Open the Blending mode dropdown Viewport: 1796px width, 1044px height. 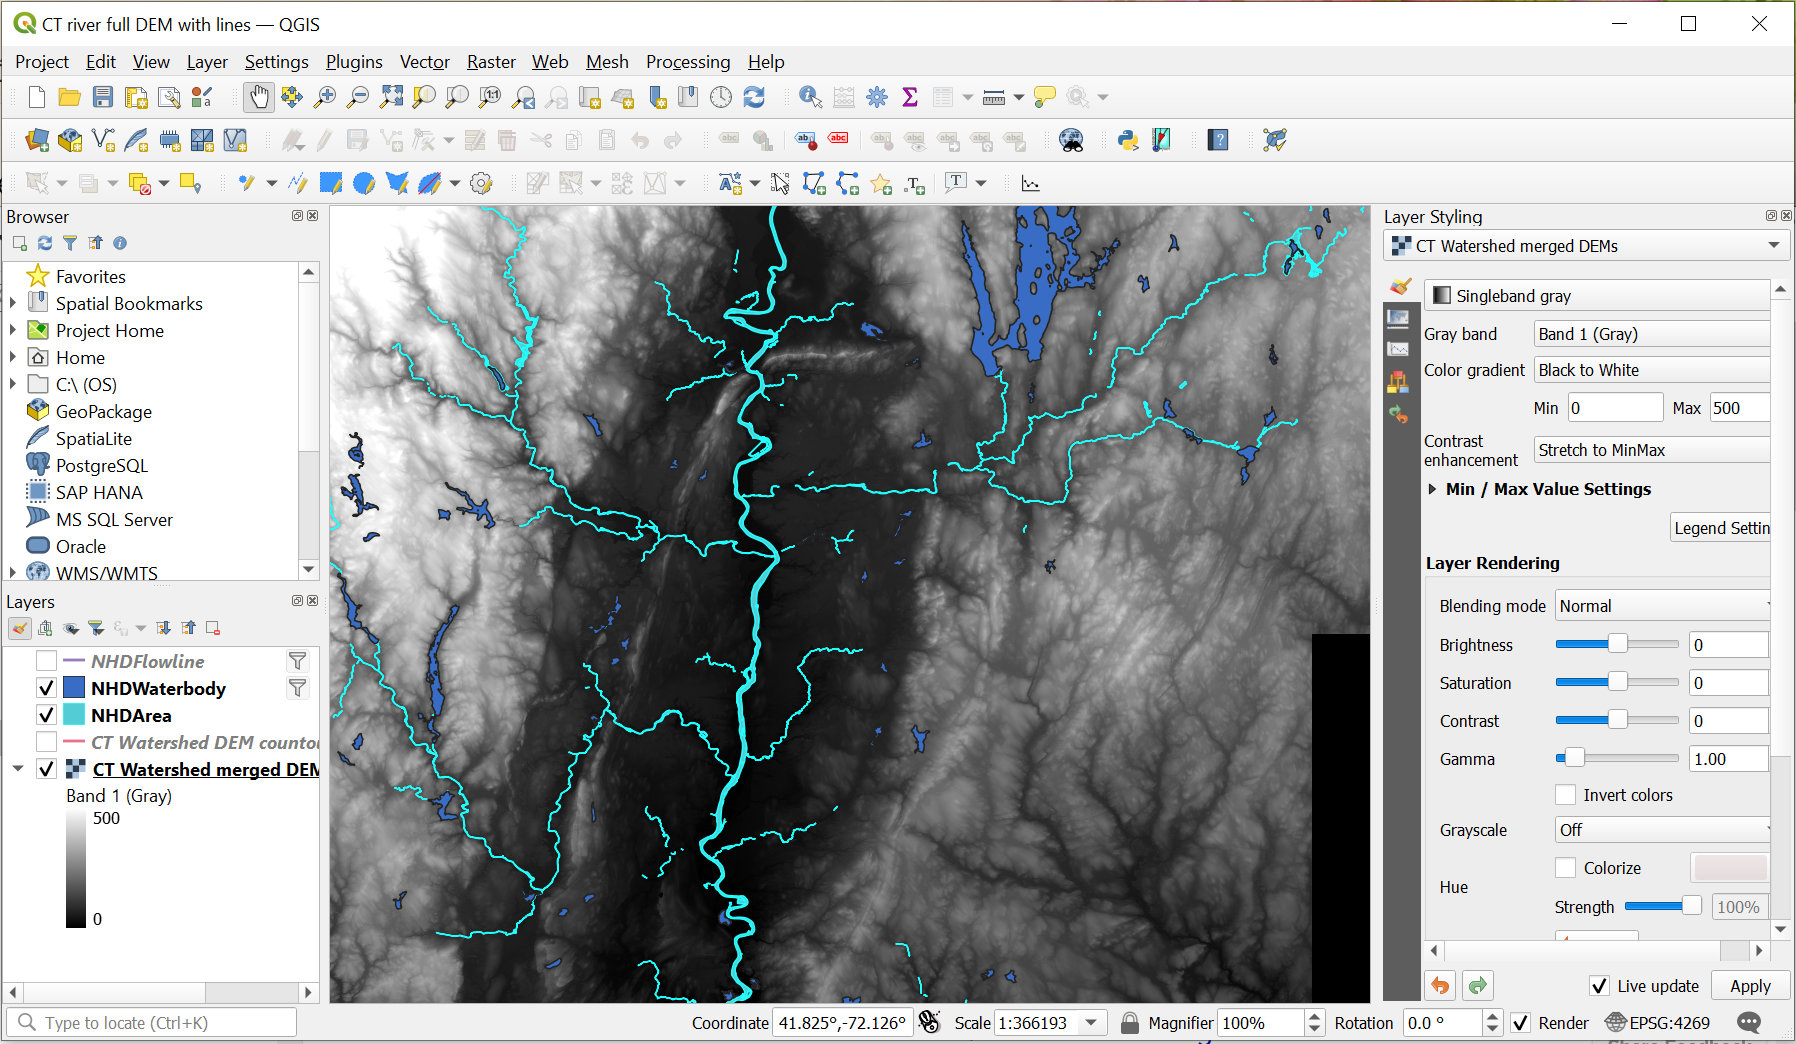point(1662,606)
